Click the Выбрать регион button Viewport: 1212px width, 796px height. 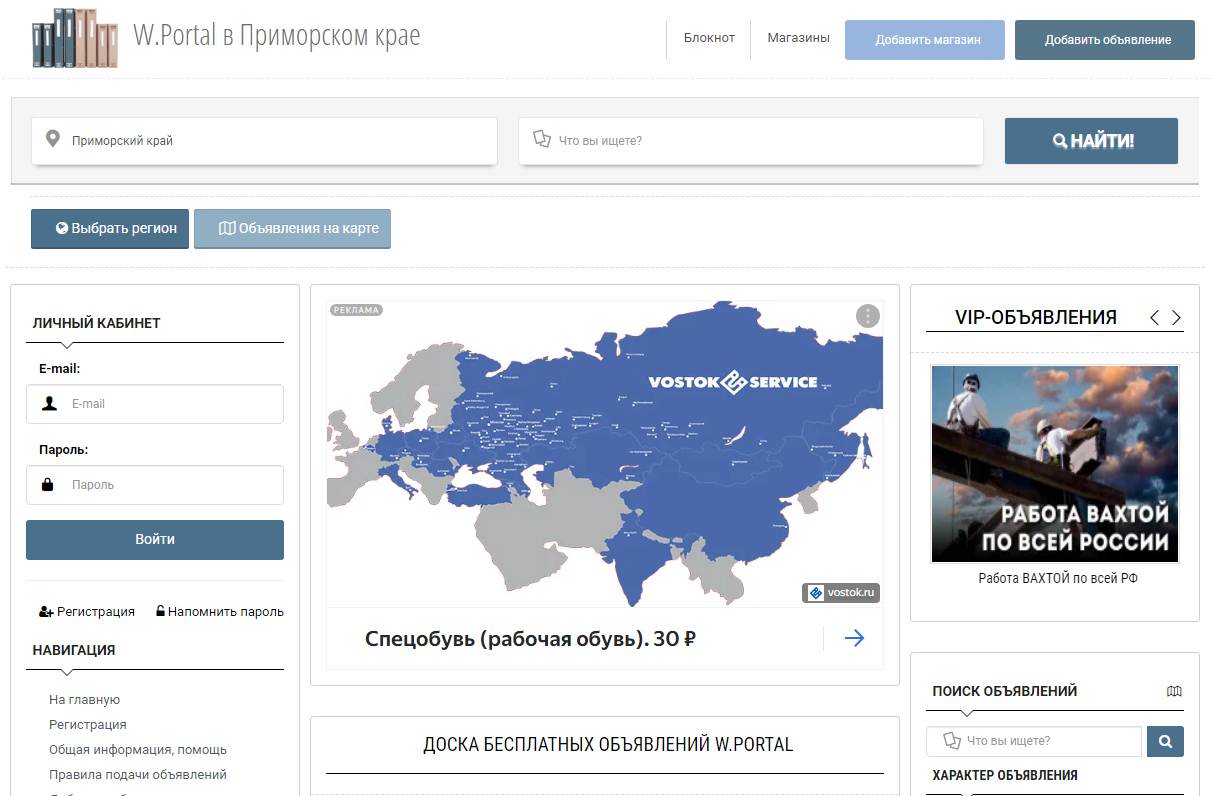tap(110, 228)
